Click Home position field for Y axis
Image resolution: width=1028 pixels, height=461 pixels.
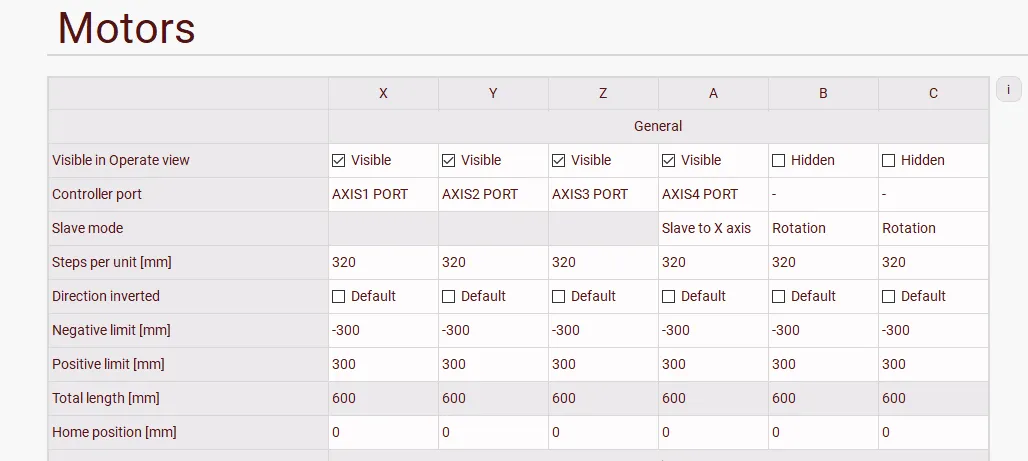coord(494,433)
